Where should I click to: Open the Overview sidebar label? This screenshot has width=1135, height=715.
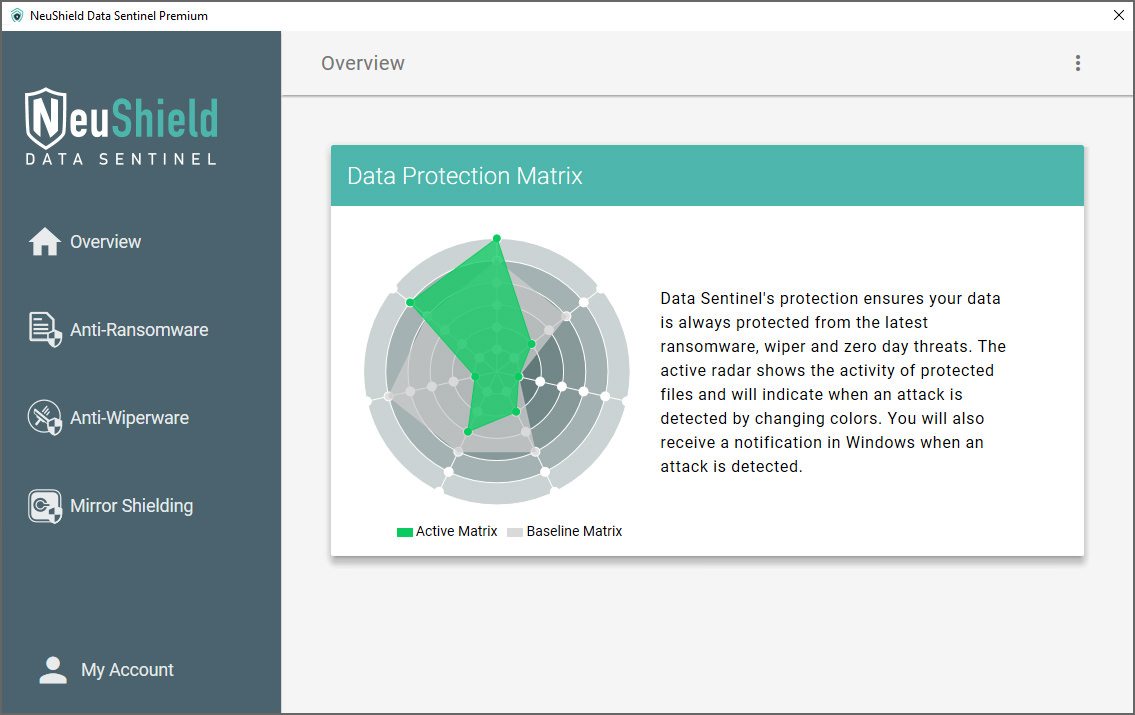tap(106, 242)
